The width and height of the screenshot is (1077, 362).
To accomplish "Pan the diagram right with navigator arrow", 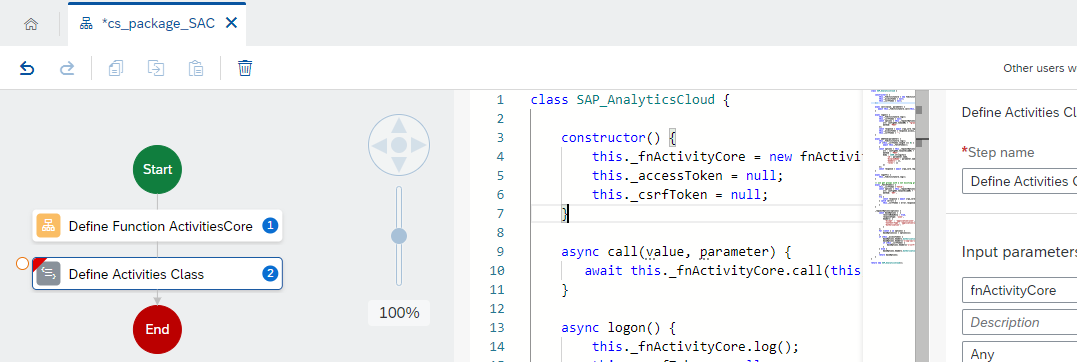I will coord(419,145).
